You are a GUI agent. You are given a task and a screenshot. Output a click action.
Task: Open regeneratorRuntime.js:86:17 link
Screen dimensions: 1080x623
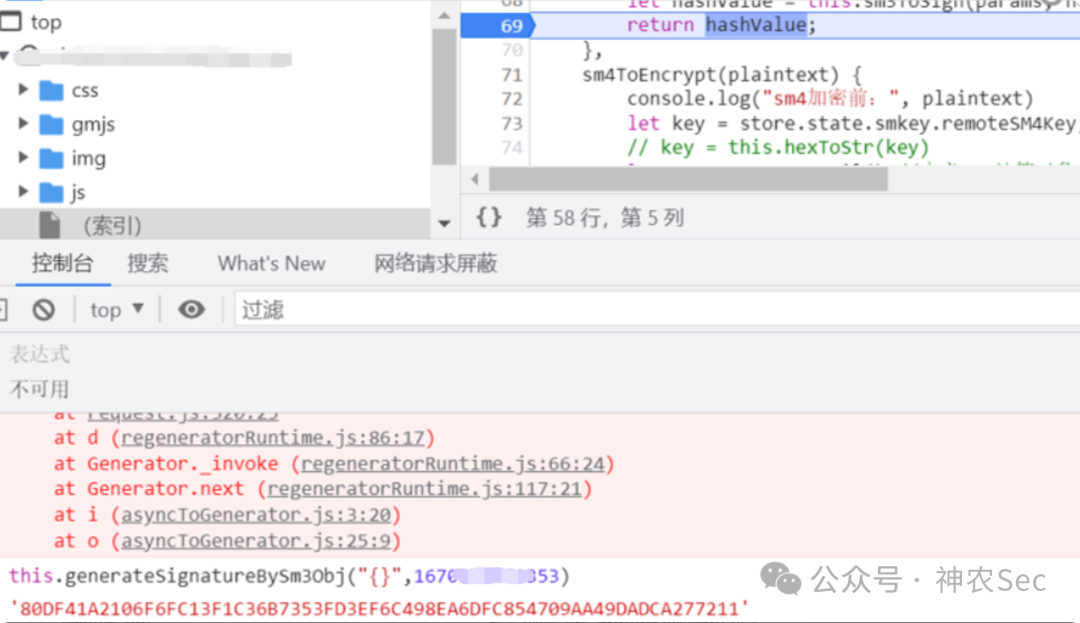click(273, 438)
